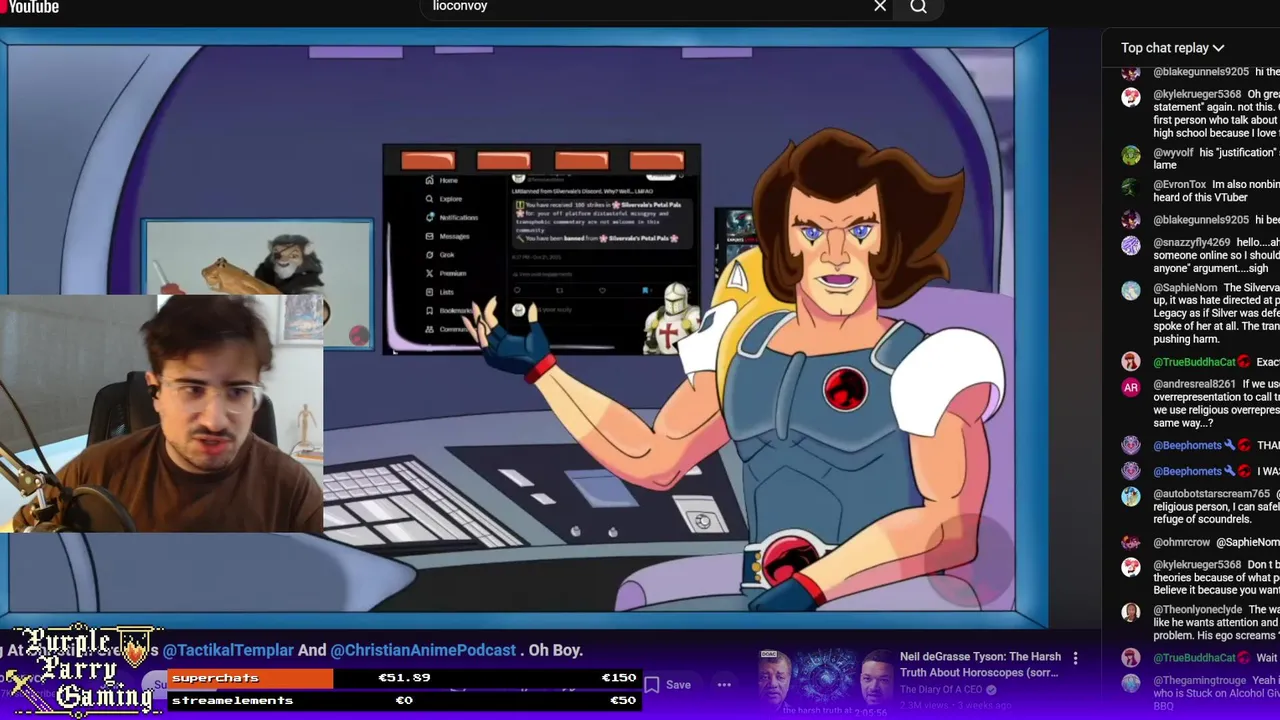Click @kylekrueger5368 beside the 'Don't b' message
Image resolution: width=1280 pixels, height=720 pixels.
[x=1197, y=565]
